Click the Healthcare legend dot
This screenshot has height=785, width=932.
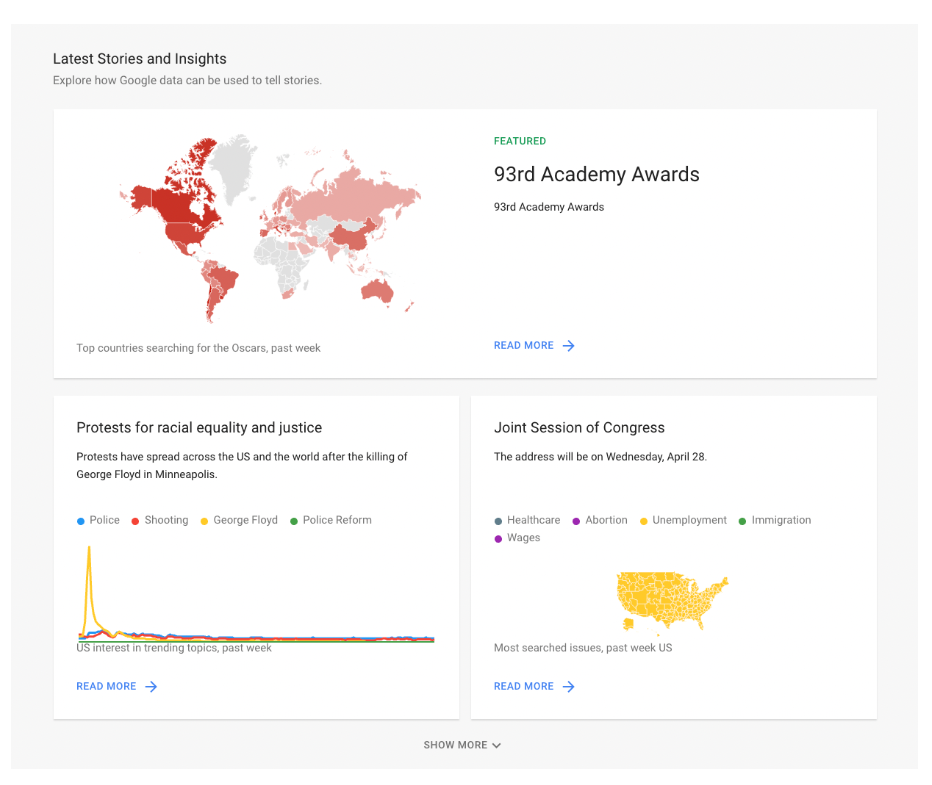tap(498, 521)
